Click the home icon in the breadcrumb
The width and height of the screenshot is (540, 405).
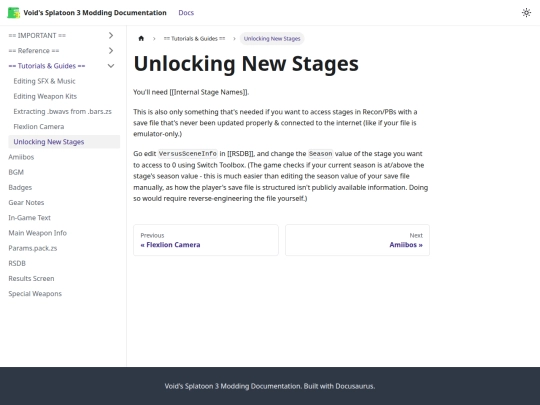point(141,38)
